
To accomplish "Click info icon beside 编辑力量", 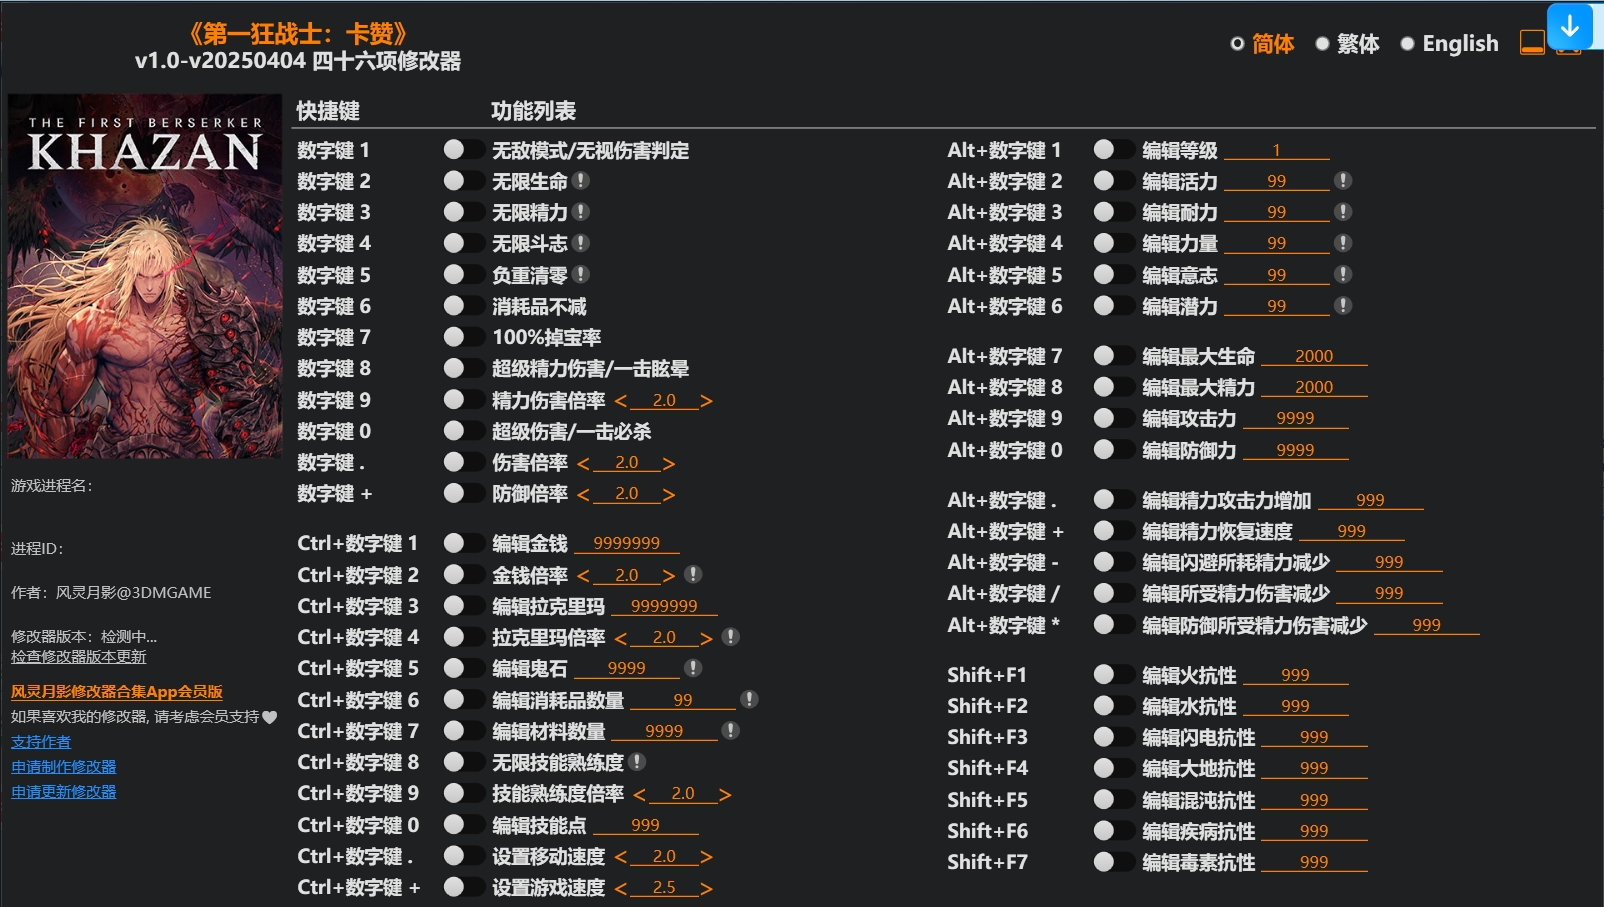I will 1343,243.
